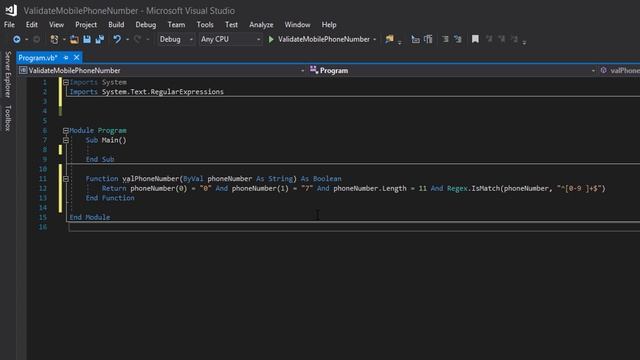Image resolution: width=640 pixels, height=360 pixels.
Task: Open the valPhone member navigation dropdown
Action: pos(619,71)
